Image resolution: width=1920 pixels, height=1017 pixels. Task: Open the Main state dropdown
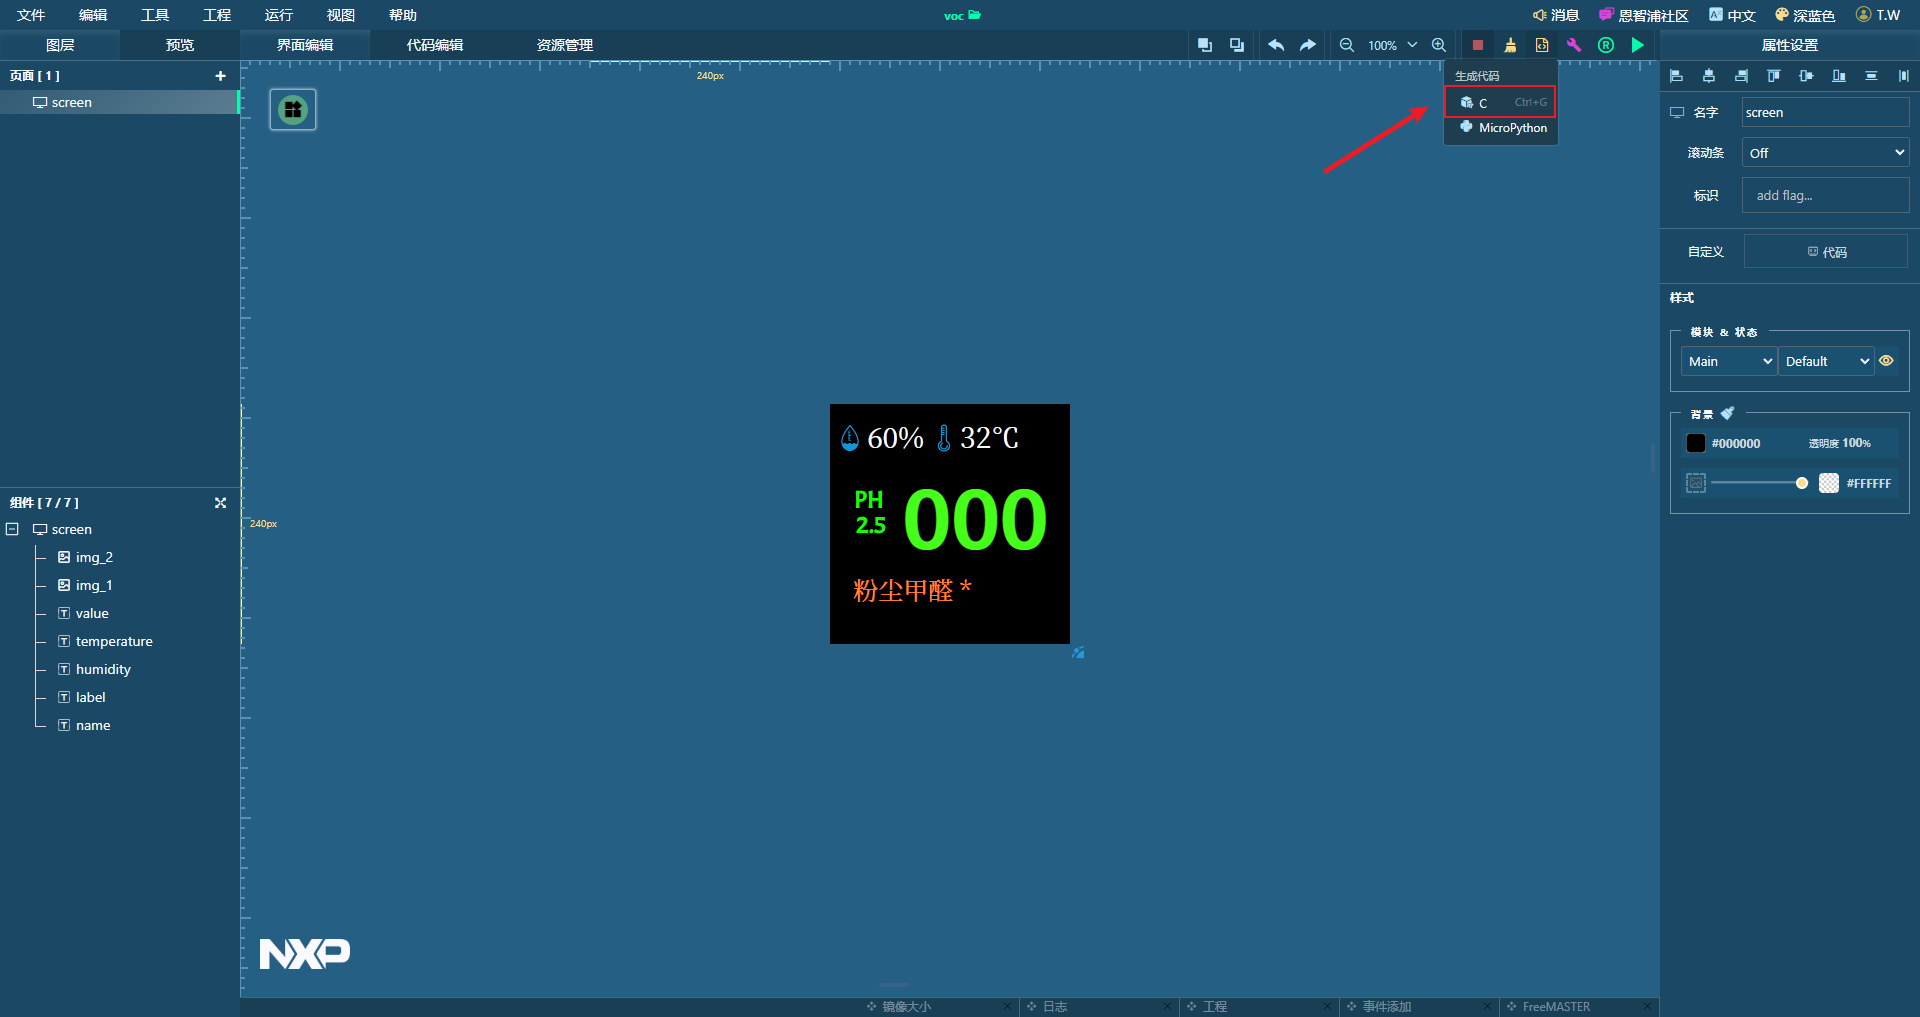(x=1728, y=361)
